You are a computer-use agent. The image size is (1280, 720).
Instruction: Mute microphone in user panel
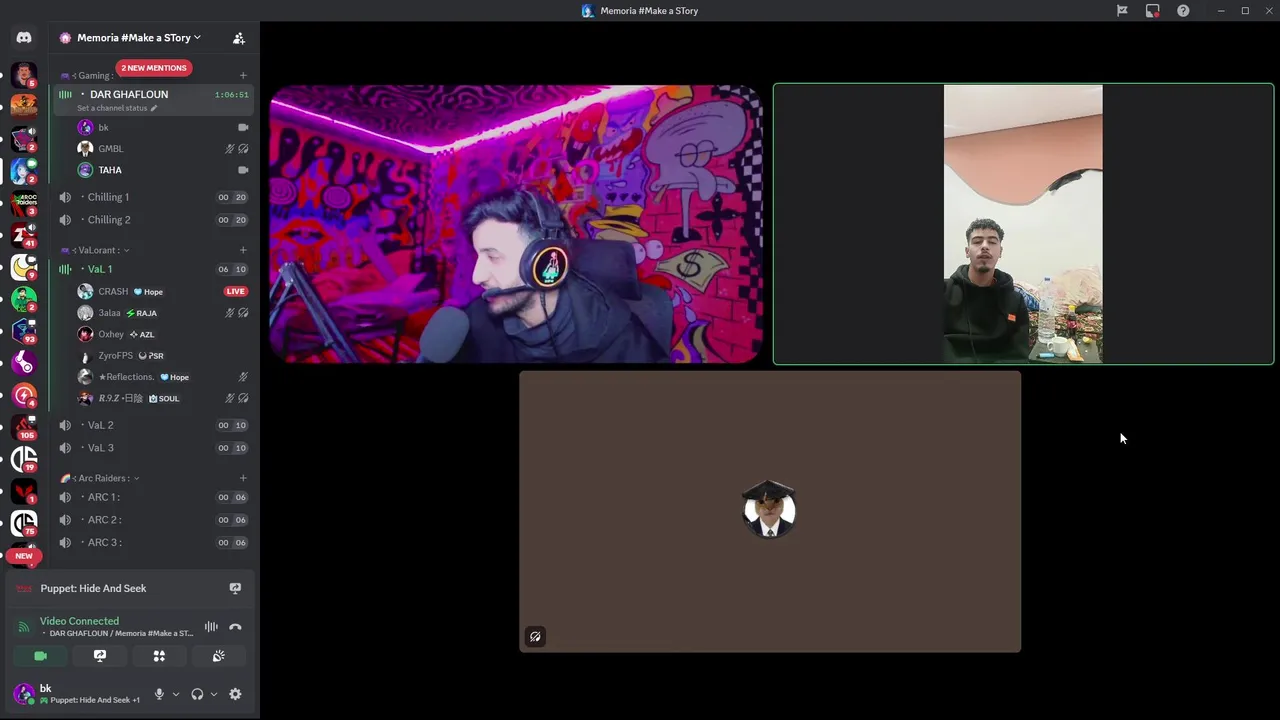coord(159,694)
